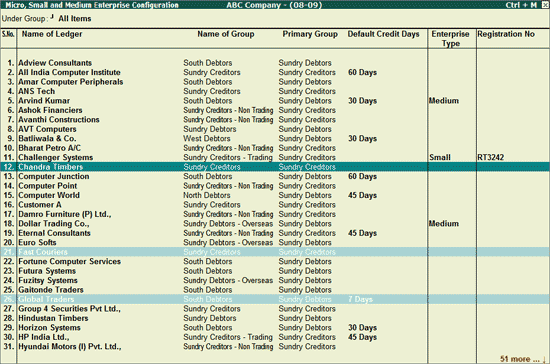Click the Name of Ledger column header
The height and width of the screenshot is (364, 550).
(x=52, y=34)
